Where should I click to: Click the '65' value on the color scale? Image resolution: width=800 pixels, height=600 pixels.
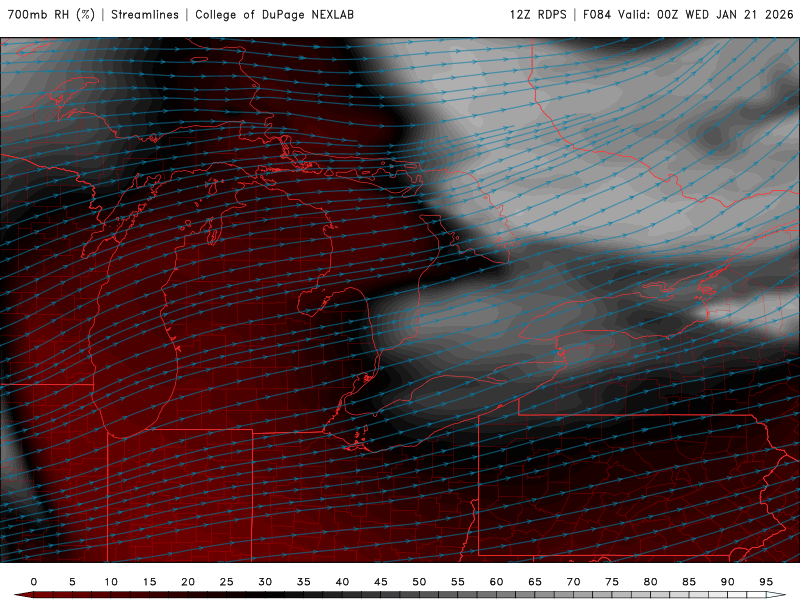535,582
